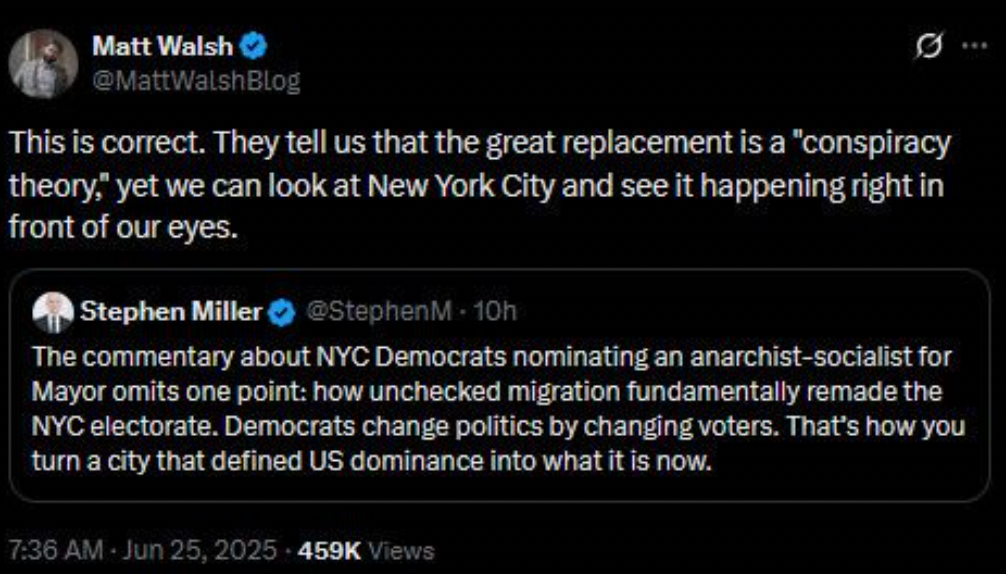Click the Grok slashed-circle icon
The height and width of the screenshot is (574, 1006).
pos(929,46)
